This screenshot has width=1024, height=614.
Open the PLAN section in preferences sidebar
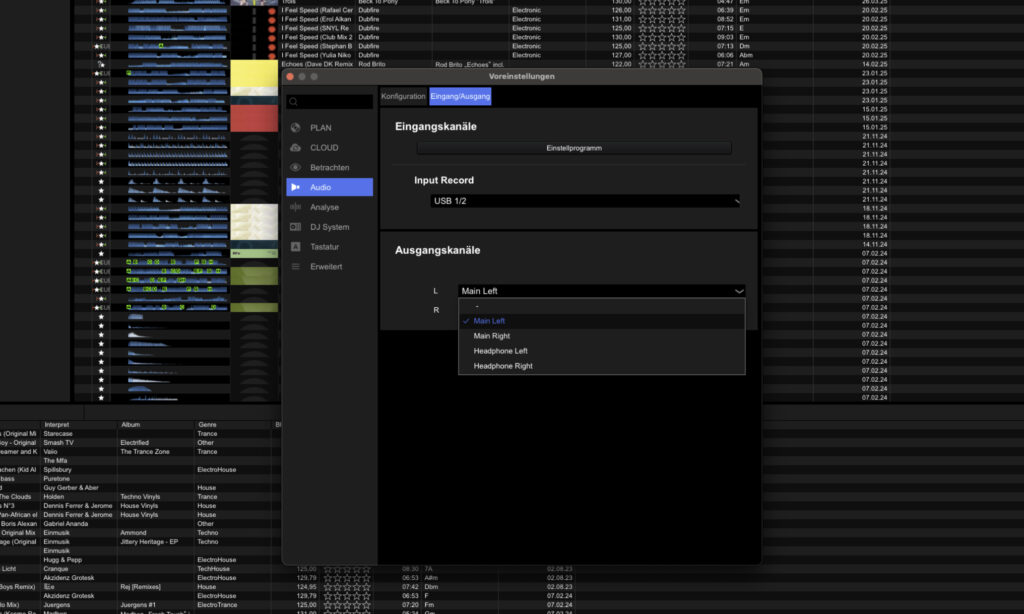[x=320, y=127]
